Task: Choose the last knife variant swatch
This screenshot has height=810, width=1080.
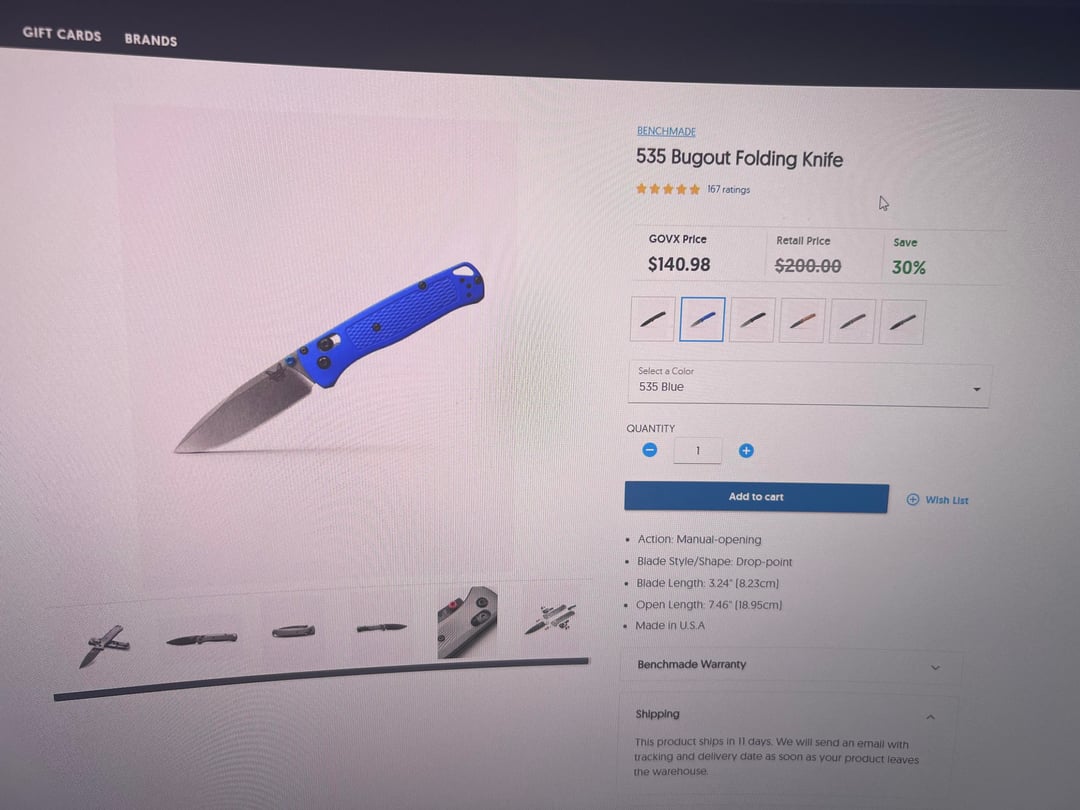Action: click(902, 322)
